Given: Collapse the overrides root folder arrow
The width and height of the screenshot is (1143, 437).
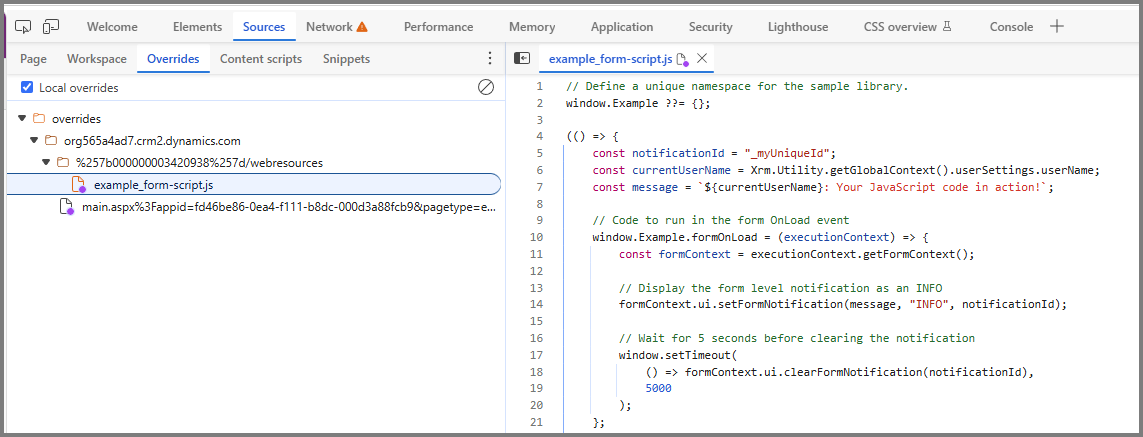Looking at the screenshot, I should (x=21, y=118).
